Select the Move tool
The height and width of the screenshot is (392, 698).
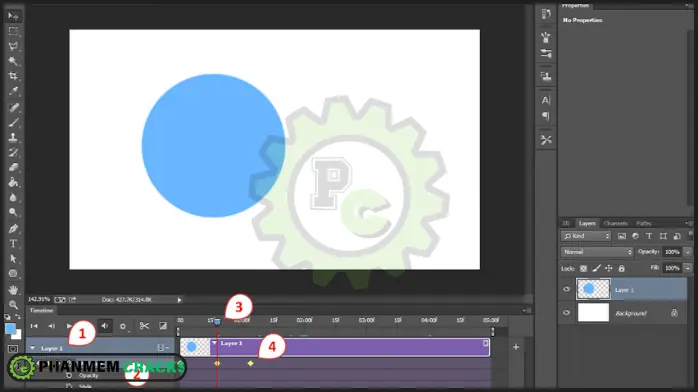click(x=13, y=16)
